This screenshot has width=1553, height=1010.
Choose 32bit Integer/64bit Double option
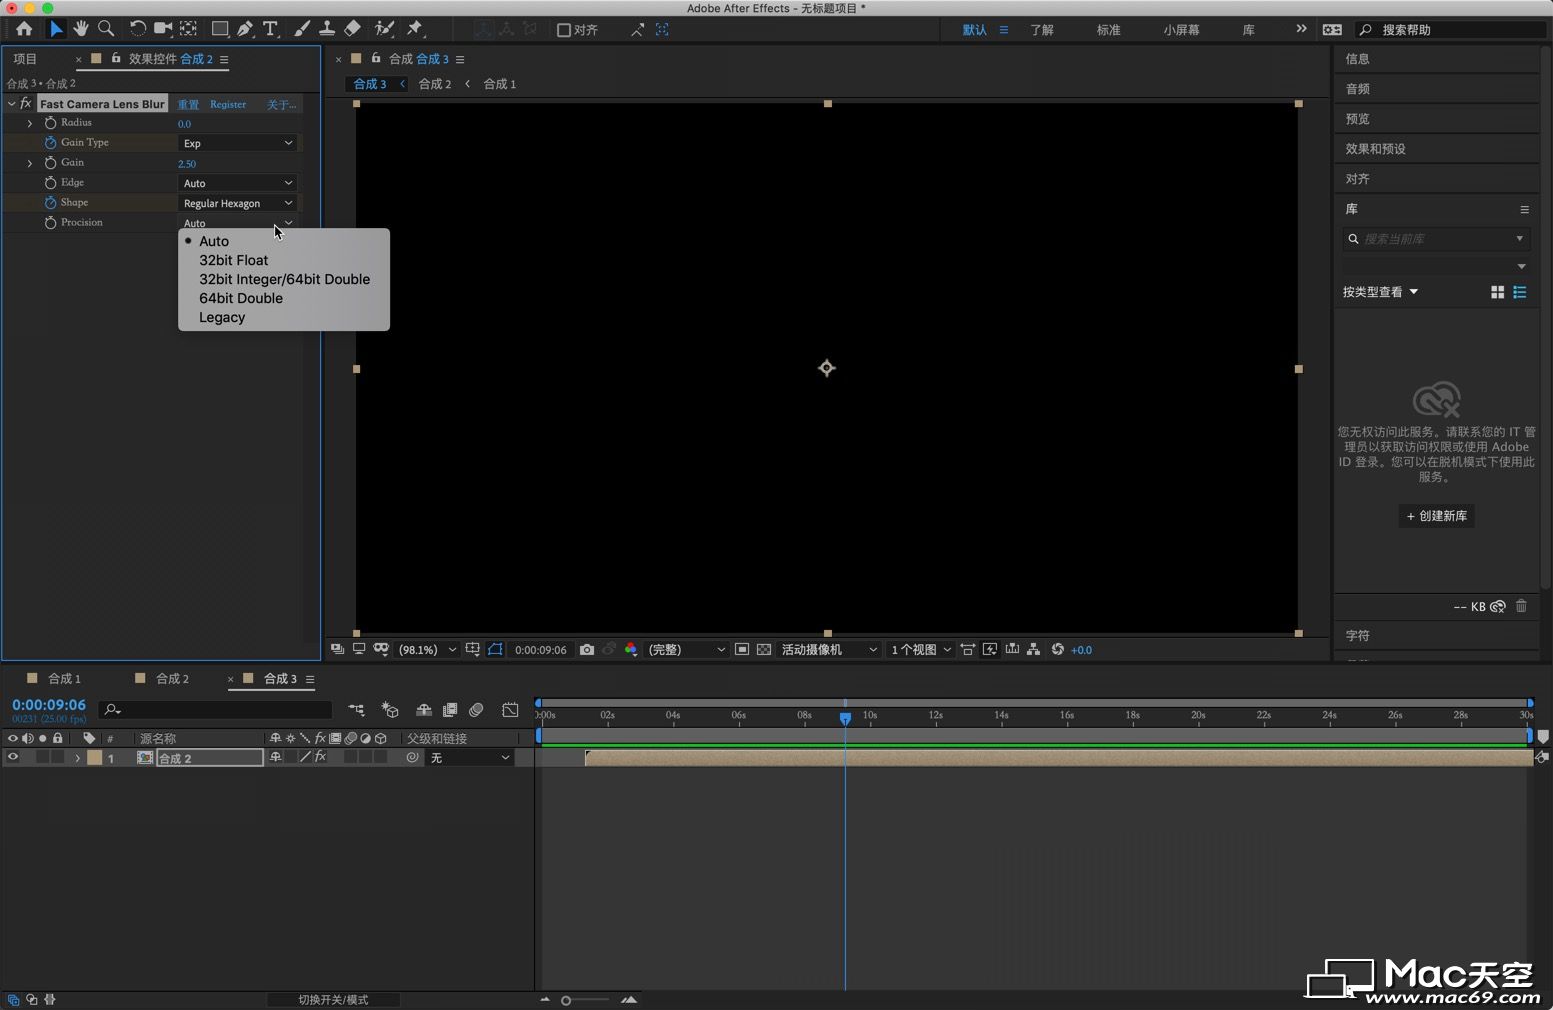pyautogui.click(x=284, y=279)
